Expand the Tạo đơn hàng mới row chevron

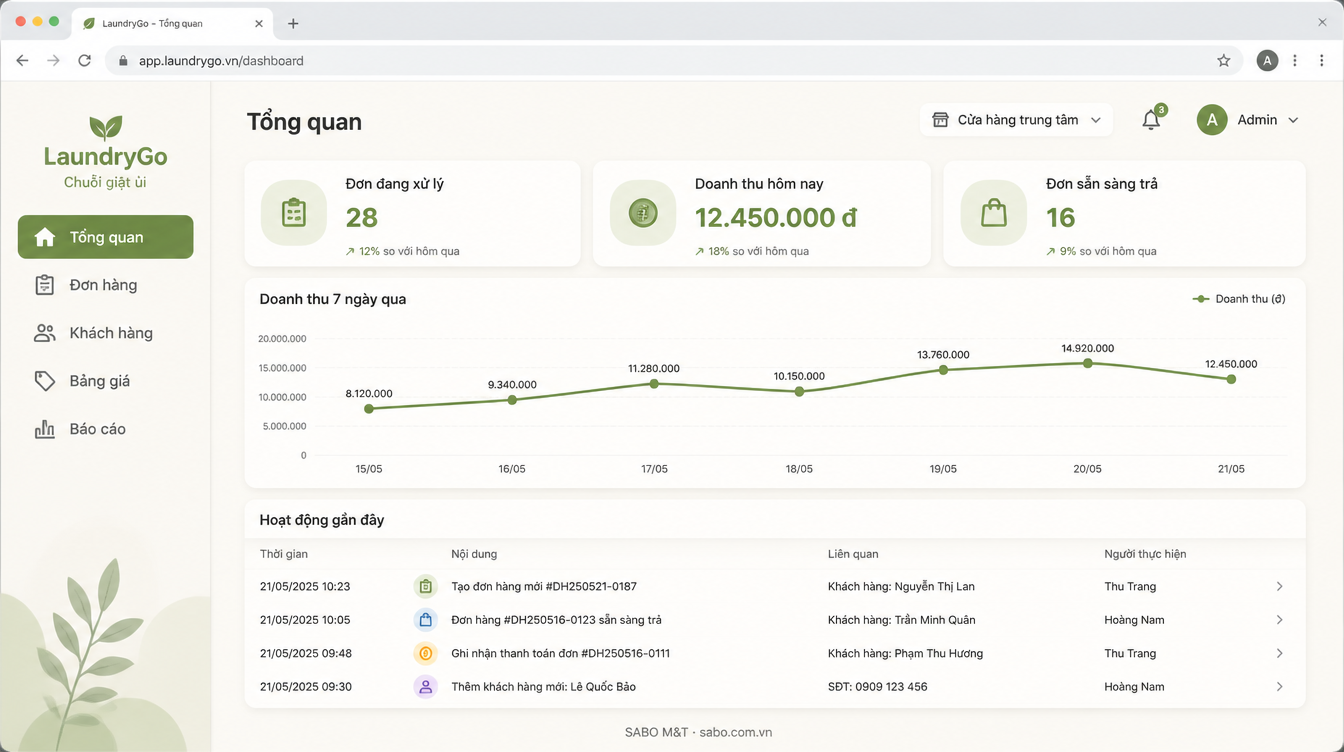pyautogui.click(x=1279, y=587)
